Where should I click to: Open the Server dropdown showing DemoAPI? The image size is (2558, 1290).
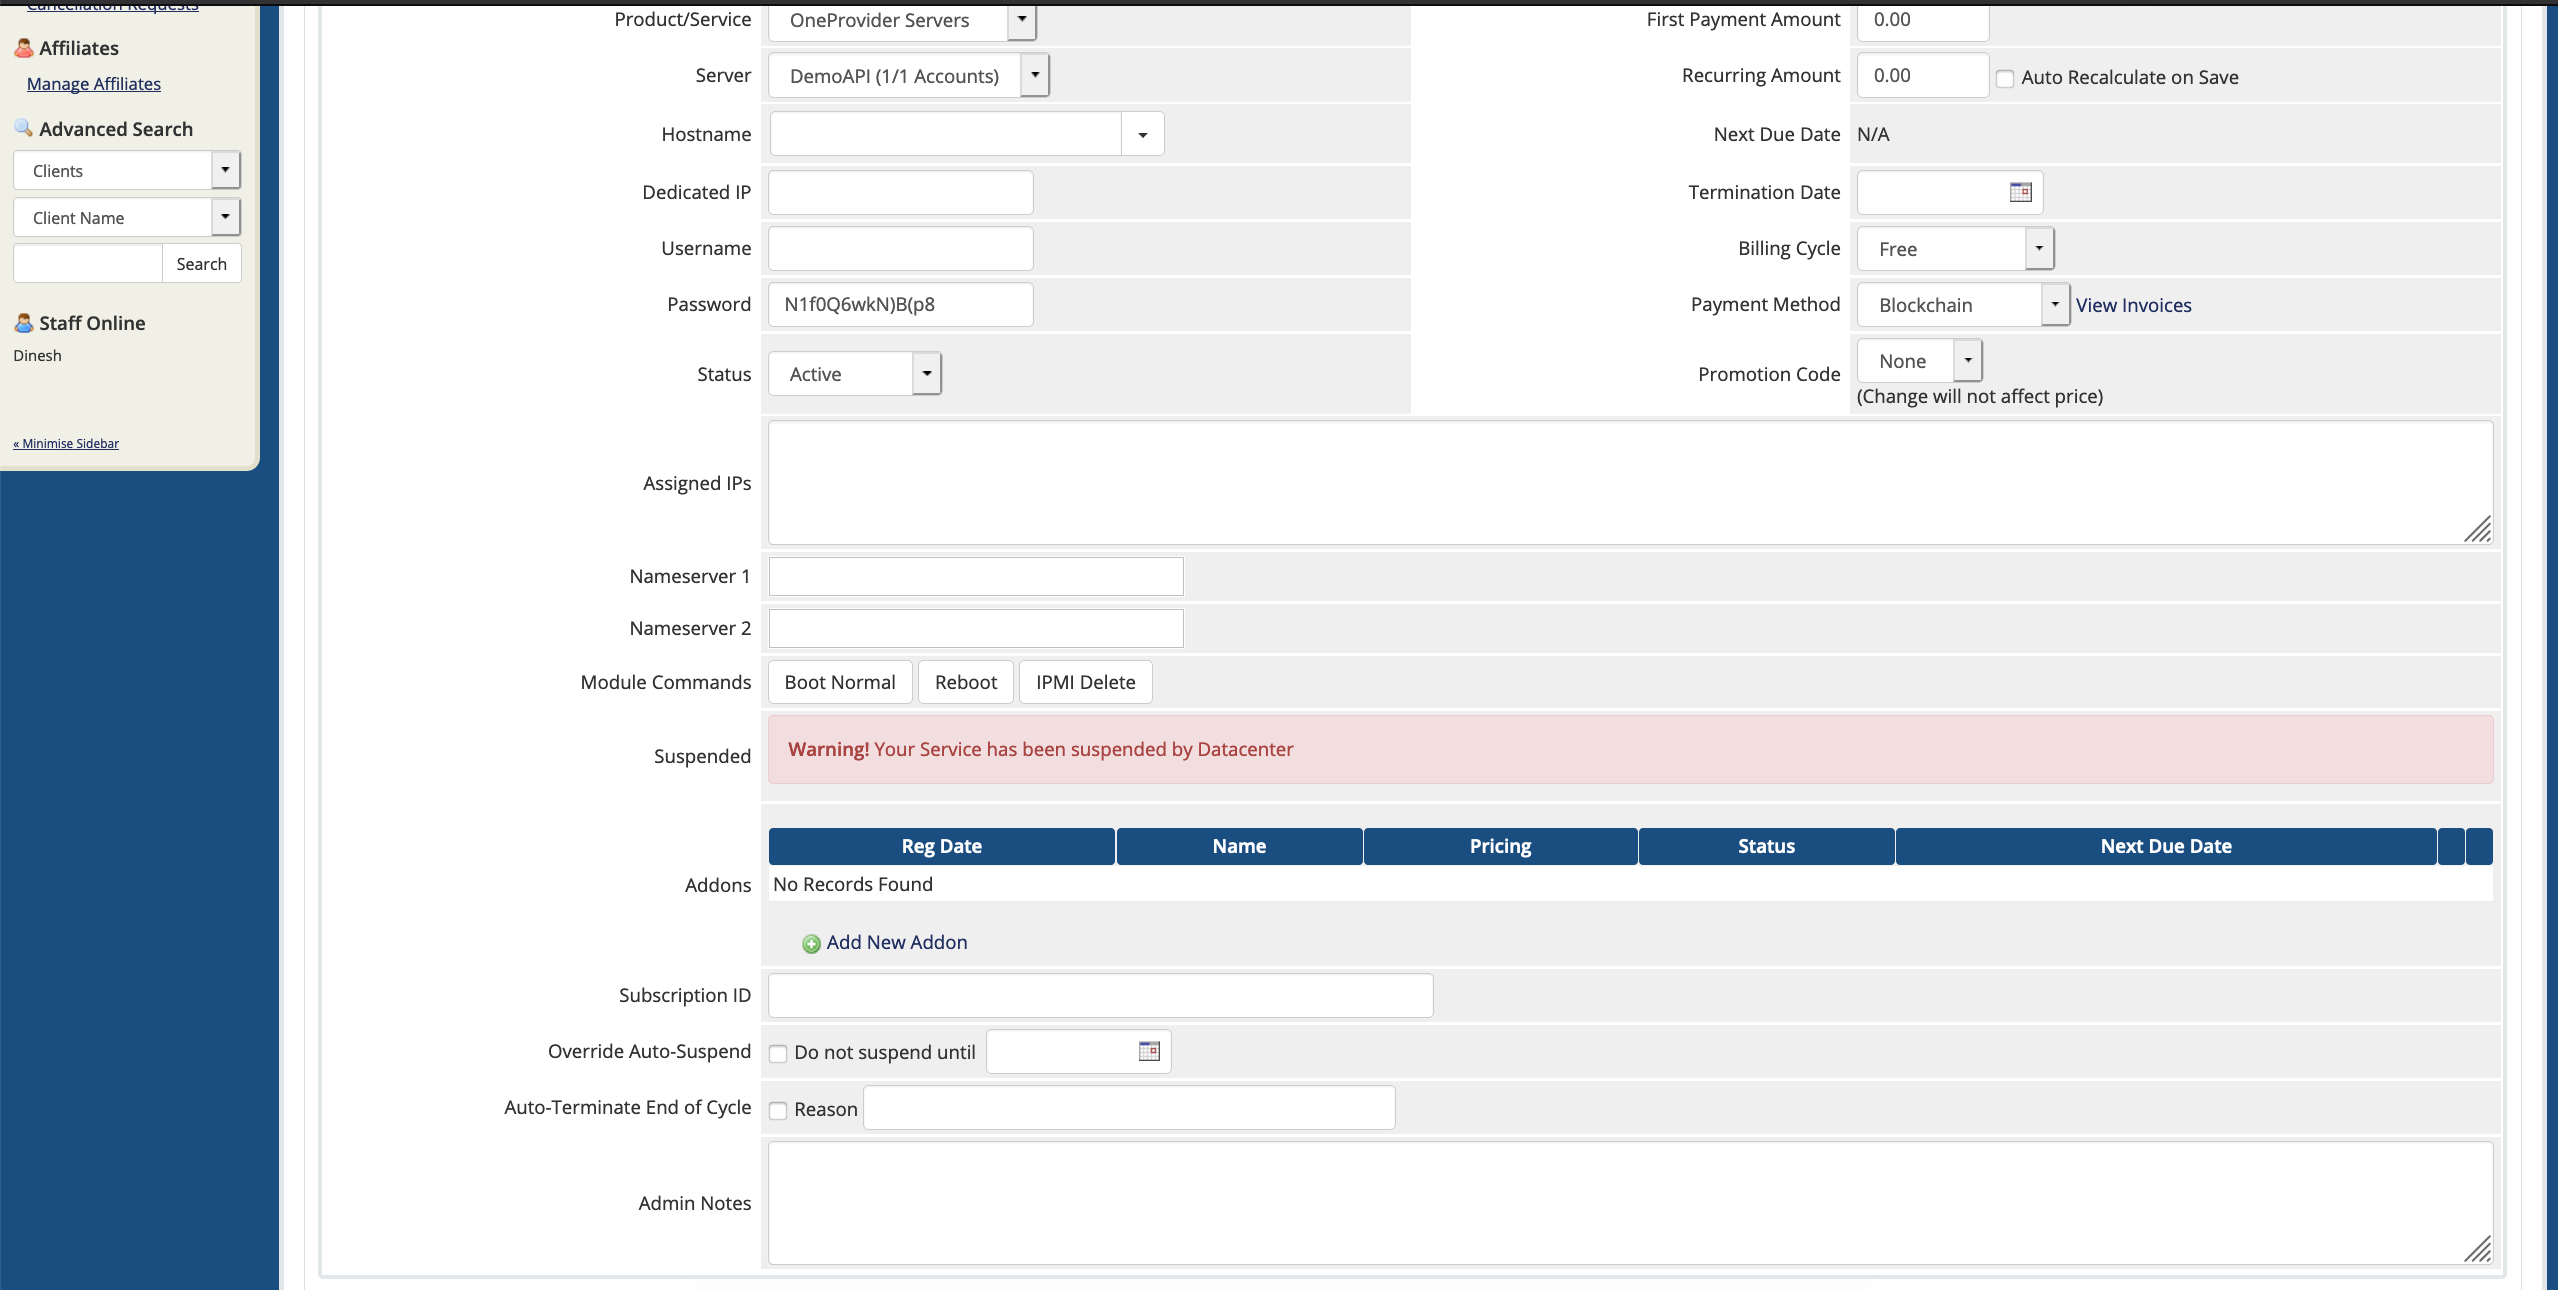(1034, 75)
